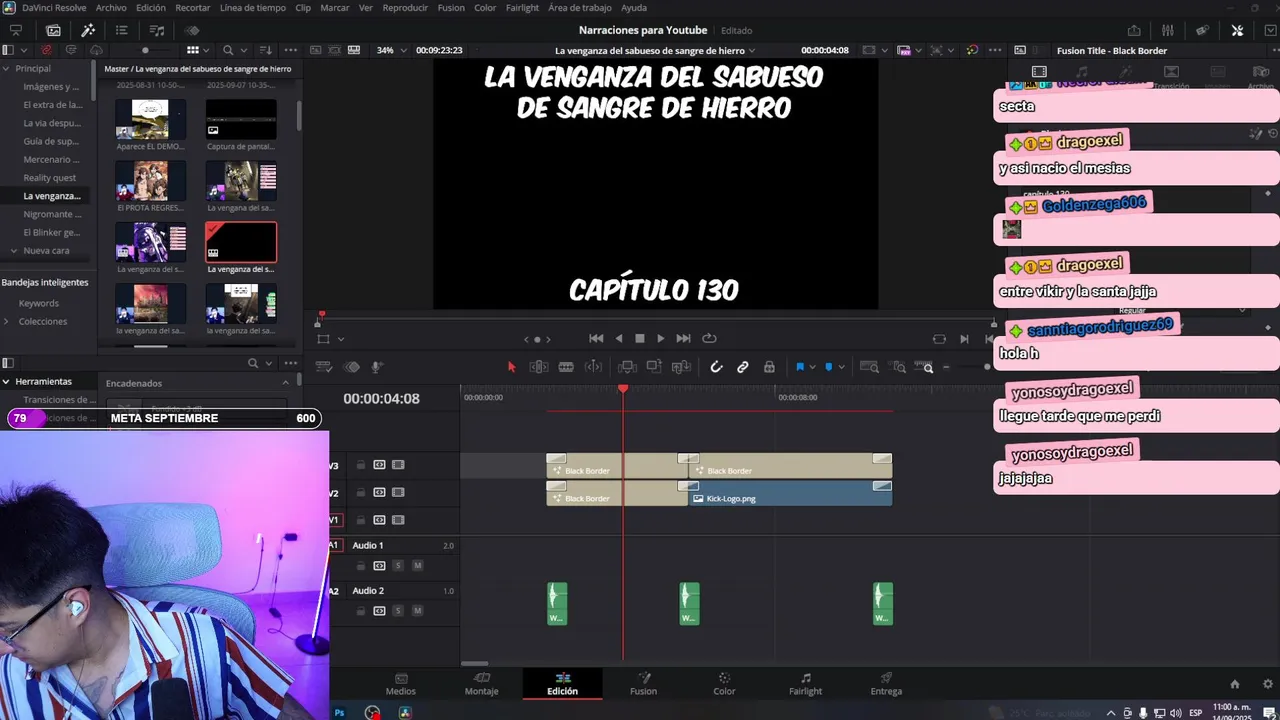The width and height of the screenshot is (1280, 720).
Task: Click the blue flag icon
Action: point(799,367)
